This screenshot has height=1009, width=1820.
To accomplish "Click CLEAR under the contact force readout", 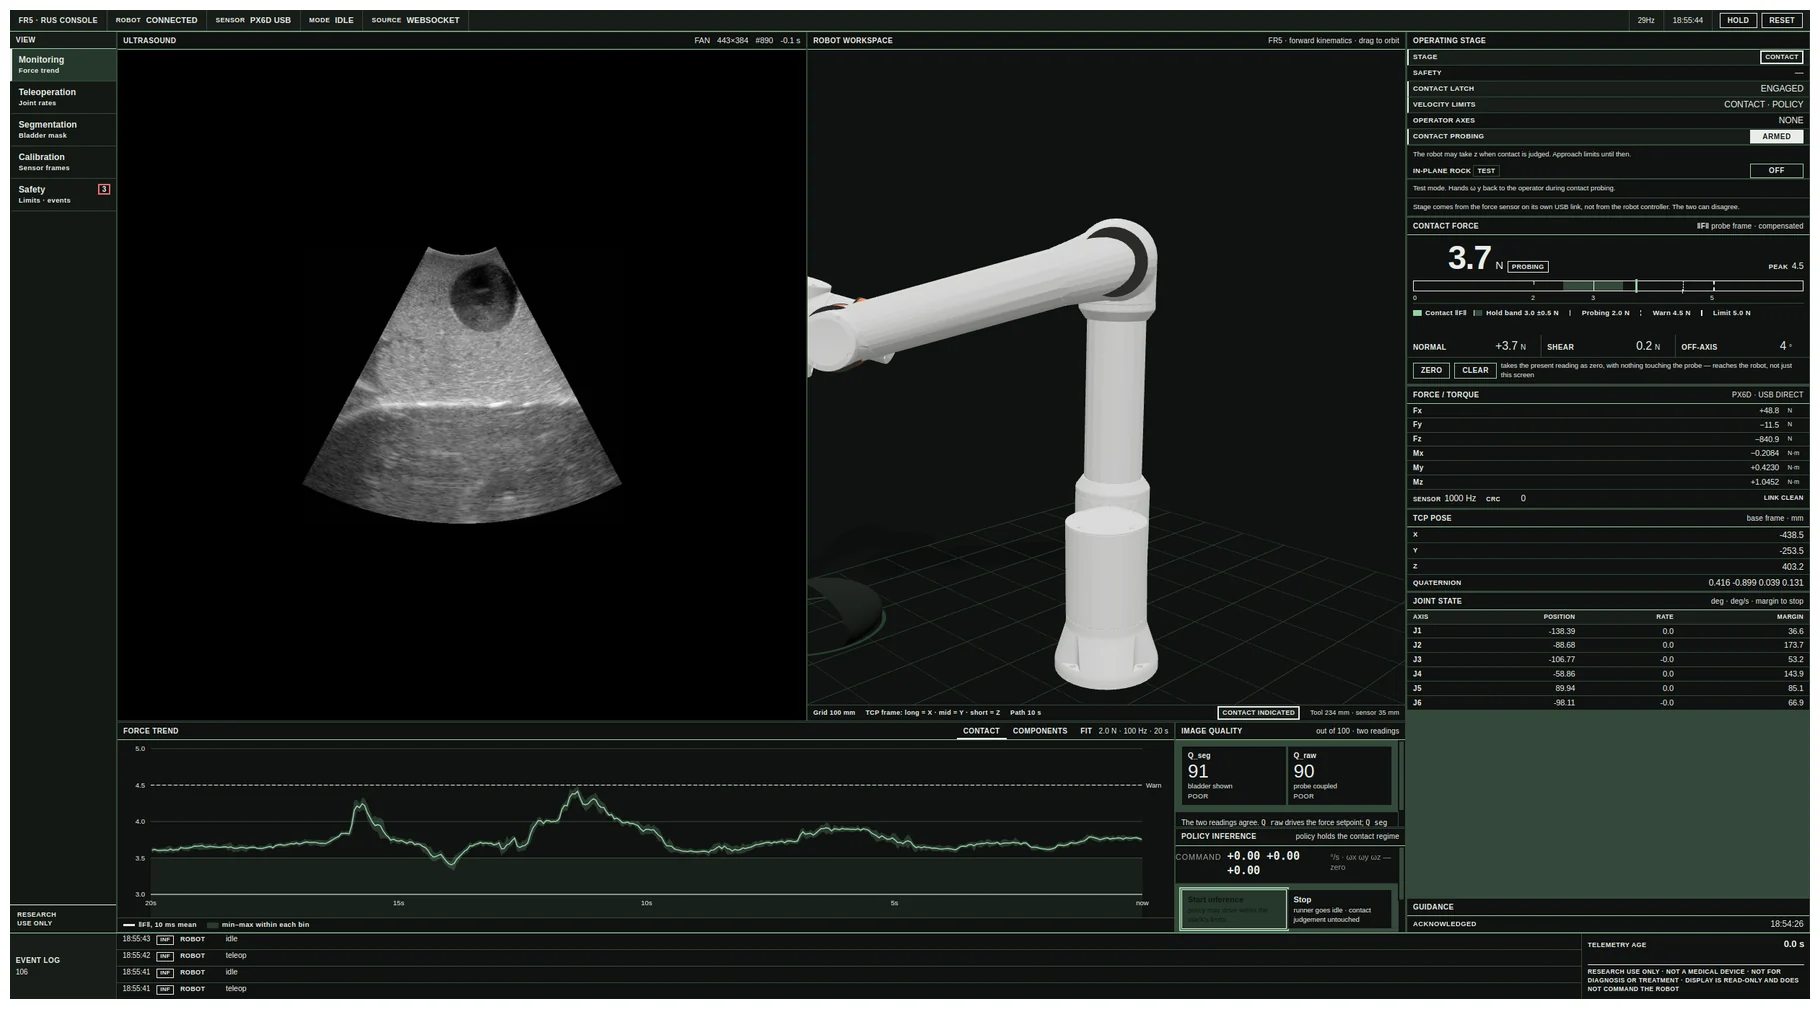I will [1475, 370].
